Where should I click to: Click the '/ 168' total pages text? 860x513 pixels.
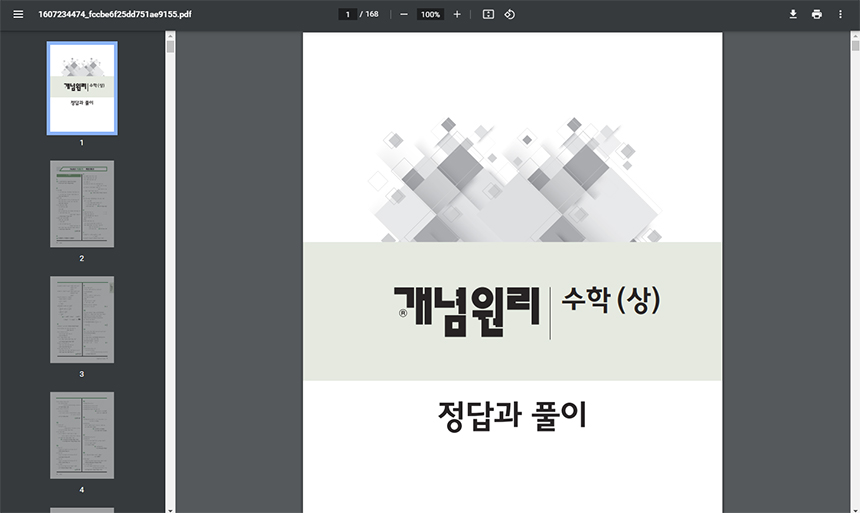pyautogui.click(x=369, y=14)
